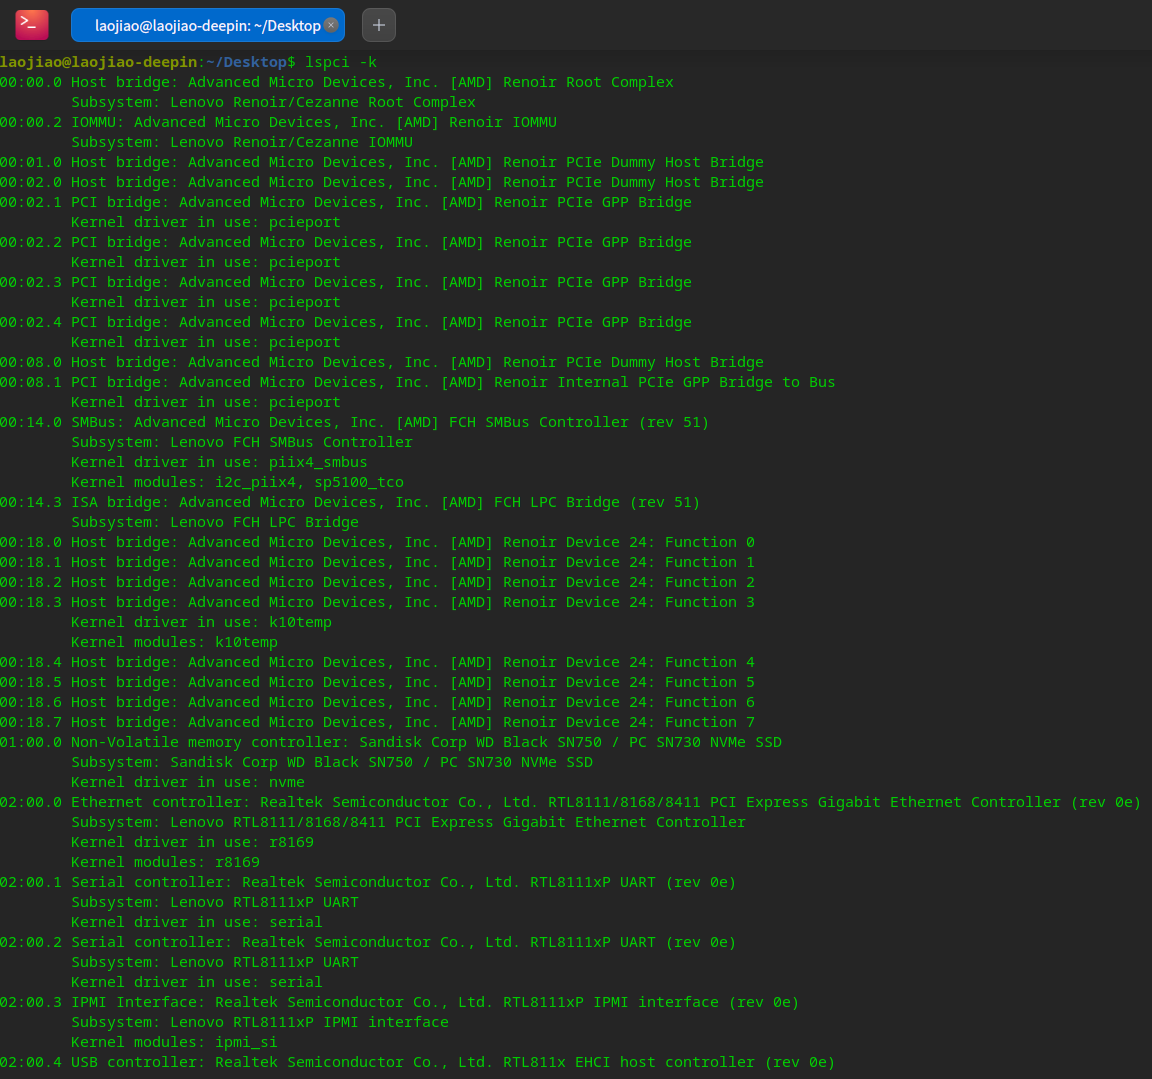Click the '02:00.0 Ethernet controller' Realtek line
The height and width of the screenshot is (1079, 1152).
pos(570,802)
